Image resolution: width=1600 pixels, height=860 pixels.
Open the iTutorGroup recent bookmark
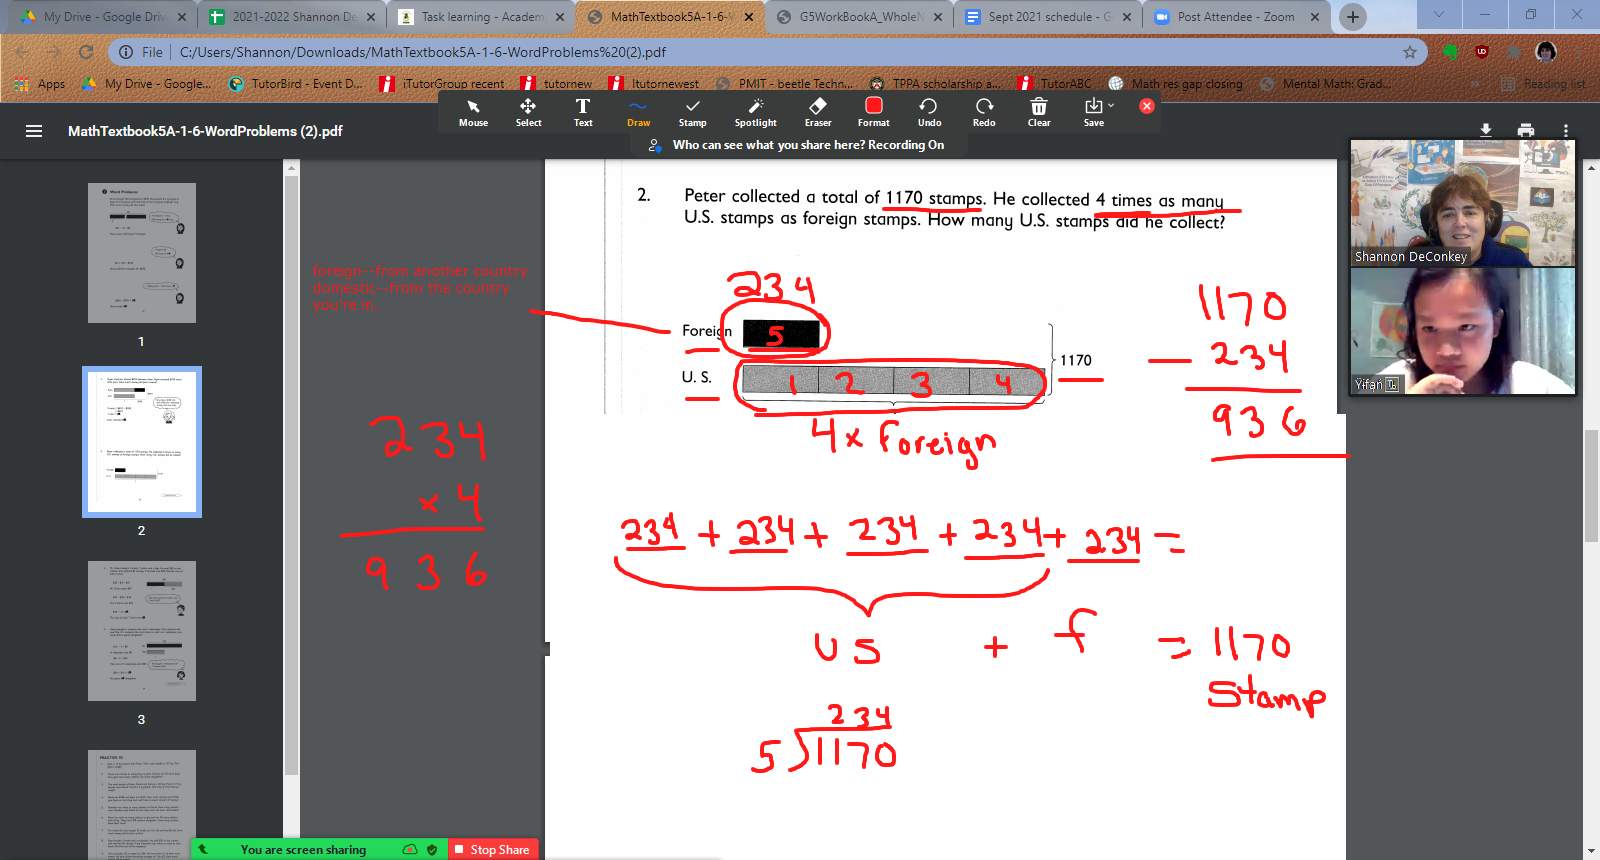442,84
